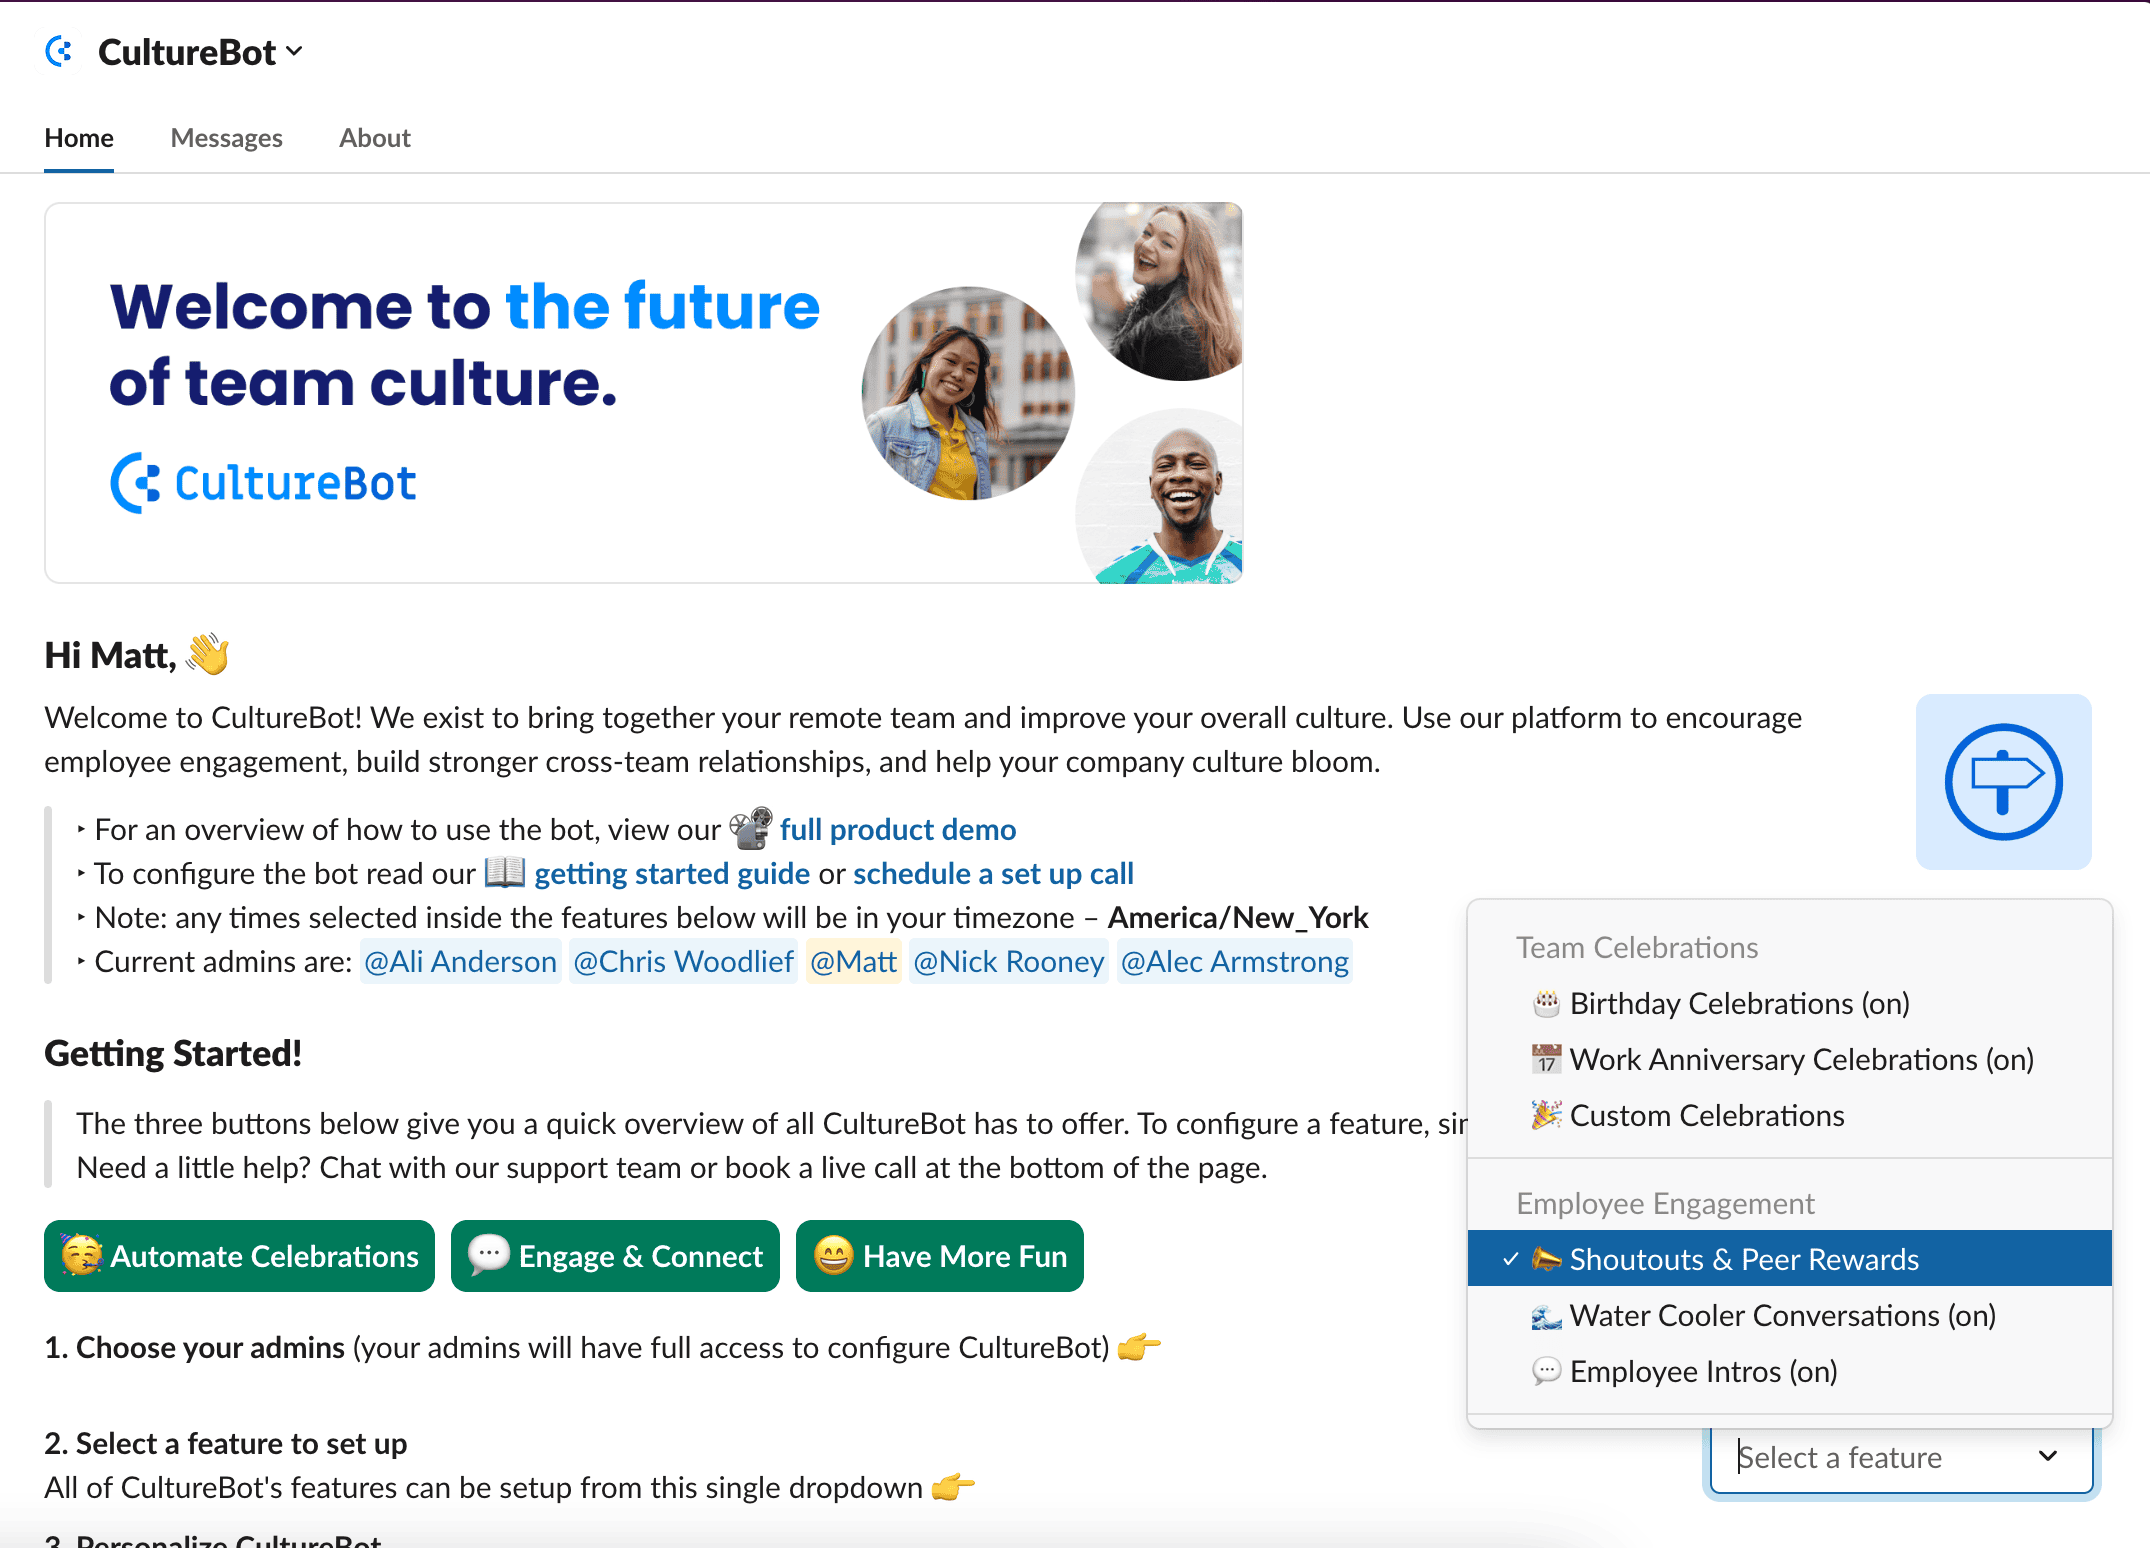Screen dimensions: 2150x1548
Task: Click the speech bubble icon on Engage & Connect
Action: [490, 1256]
